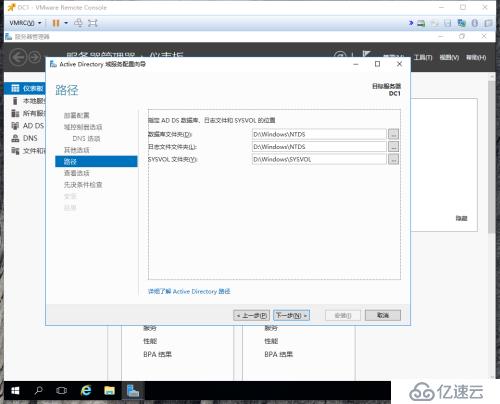Screen dimensions: 500x404
Task: Go to 先决条件检查 wizard step
Action: [x=83, y=185]
